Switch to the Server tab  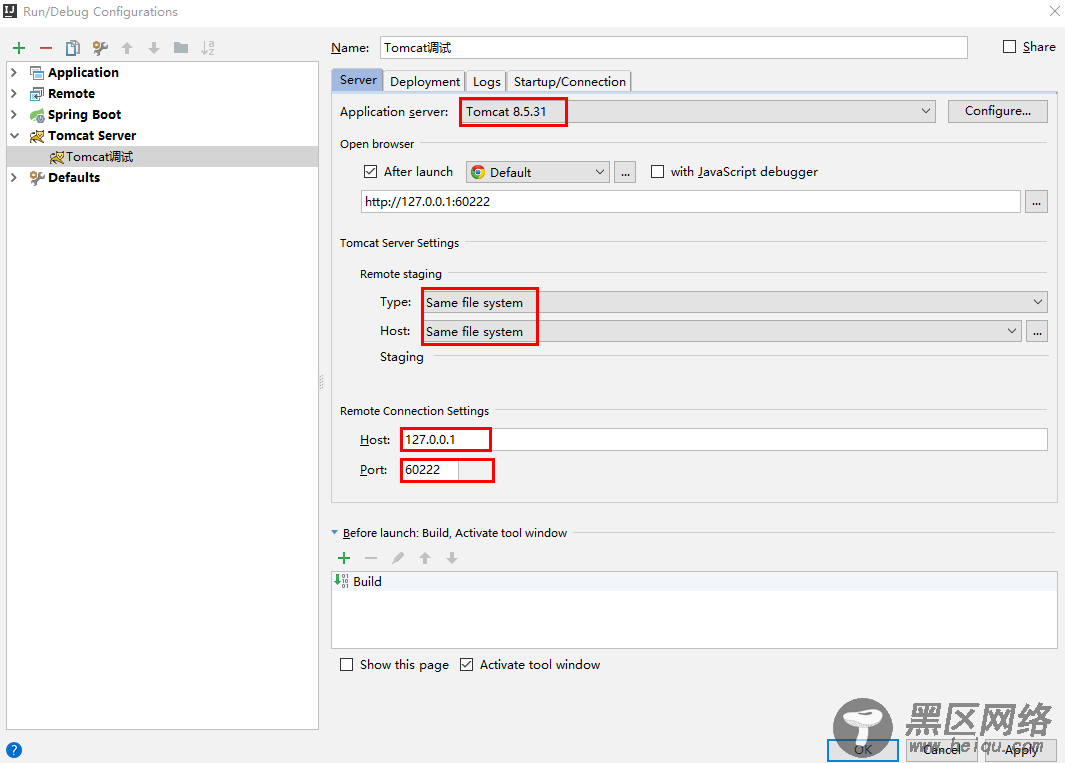358,80
